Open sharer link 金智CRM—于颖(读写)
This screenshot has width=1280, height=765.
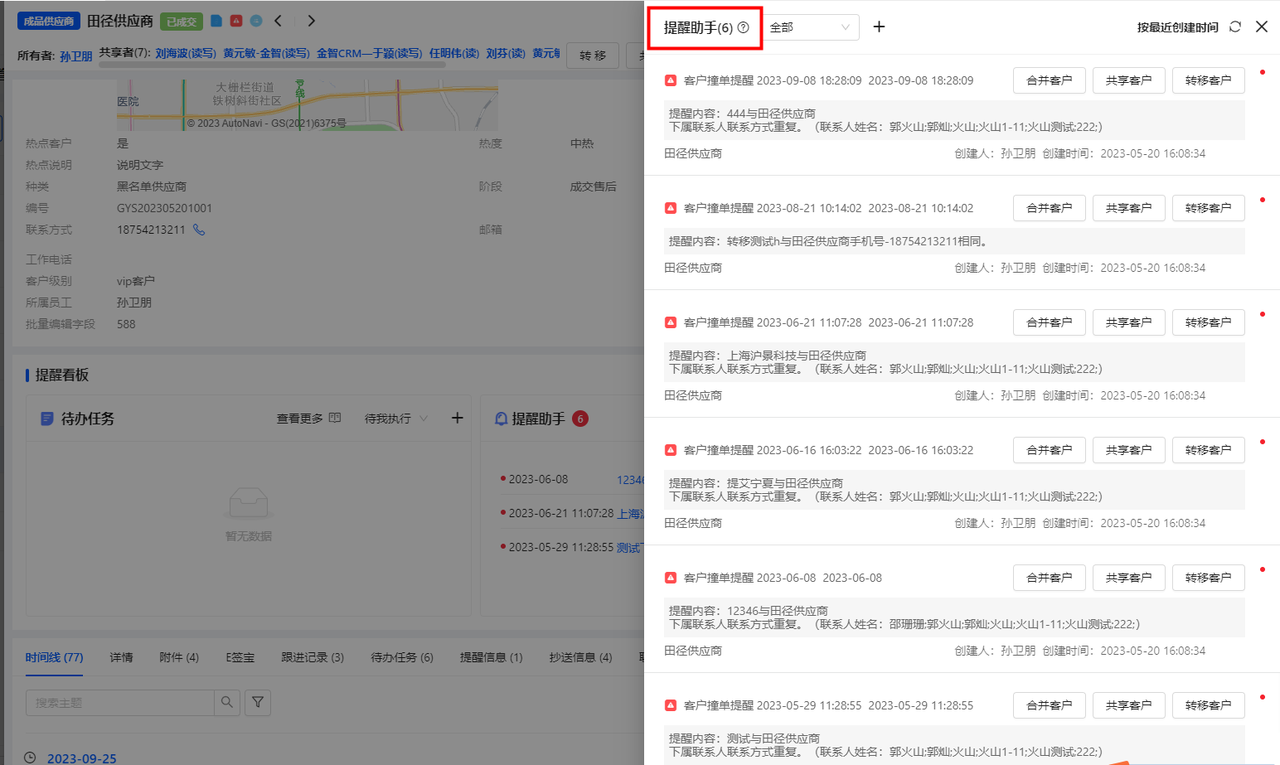(369, 53)
